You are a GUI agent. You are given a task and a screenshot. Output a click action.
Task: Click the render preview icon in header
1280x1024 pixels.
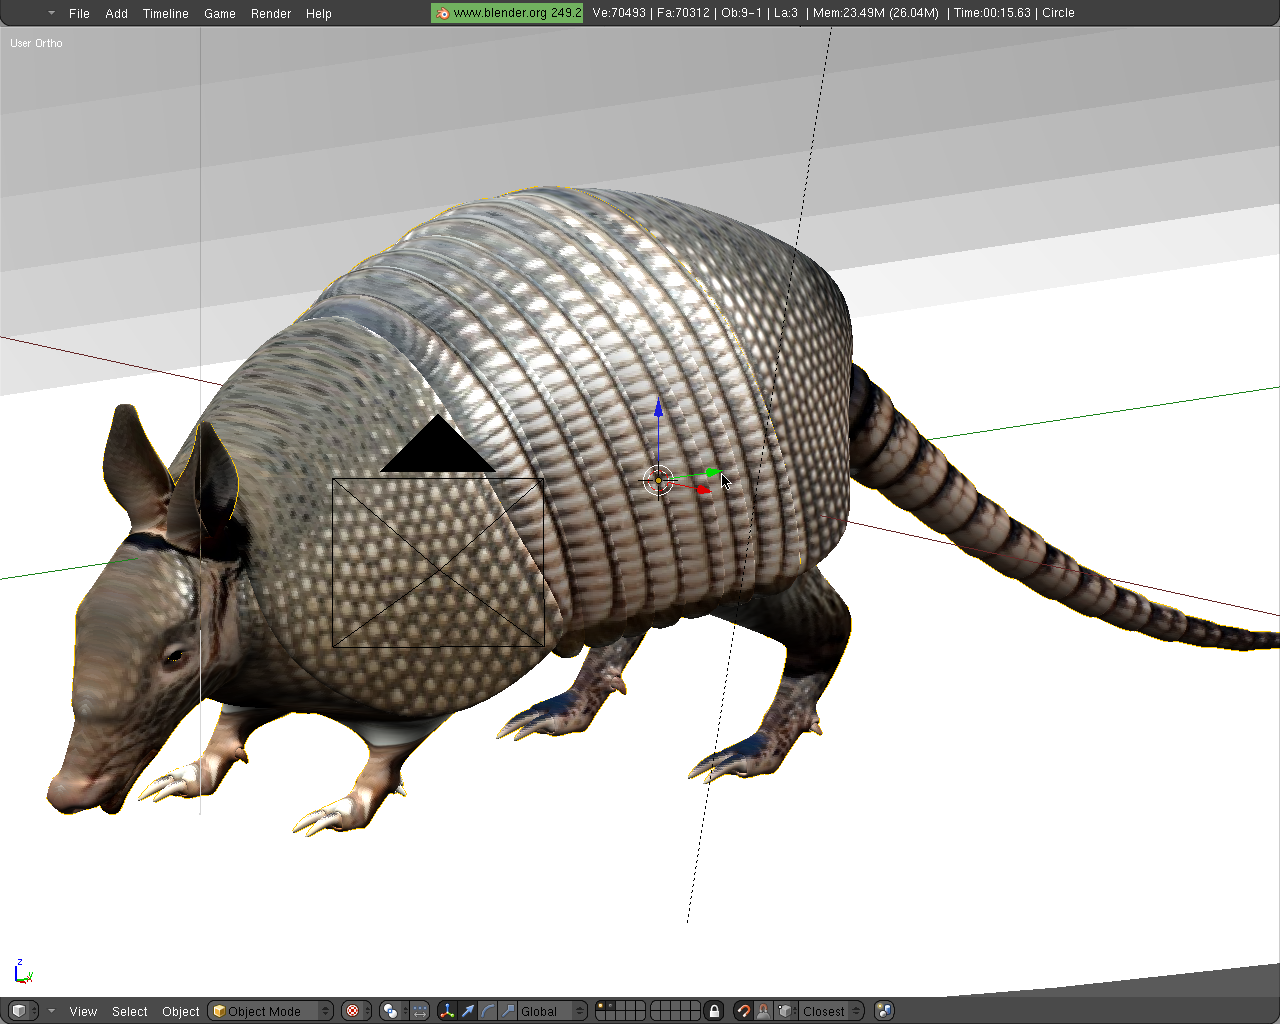tap(884, 1011)
